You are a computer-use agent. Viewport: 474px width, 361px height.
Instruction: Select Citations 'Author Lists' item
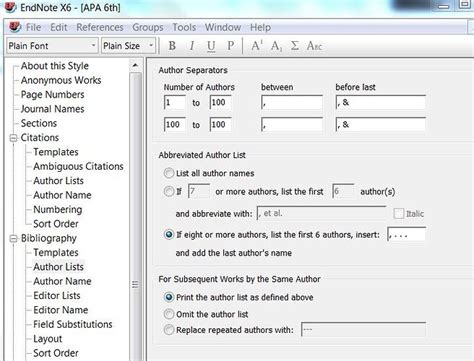point(58,181)
